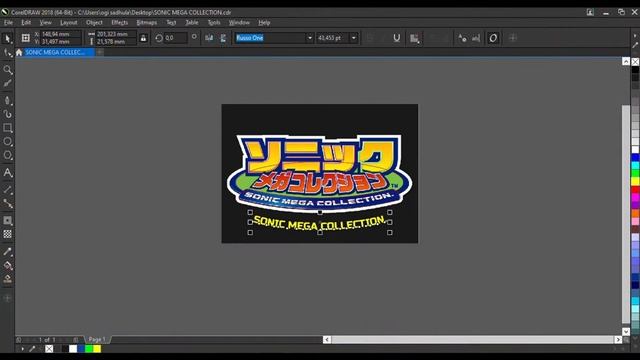Click the mirror text horizontally icon
Image resolution: width=640 pixels, height=360 pixels.
[x=209, y=38]
